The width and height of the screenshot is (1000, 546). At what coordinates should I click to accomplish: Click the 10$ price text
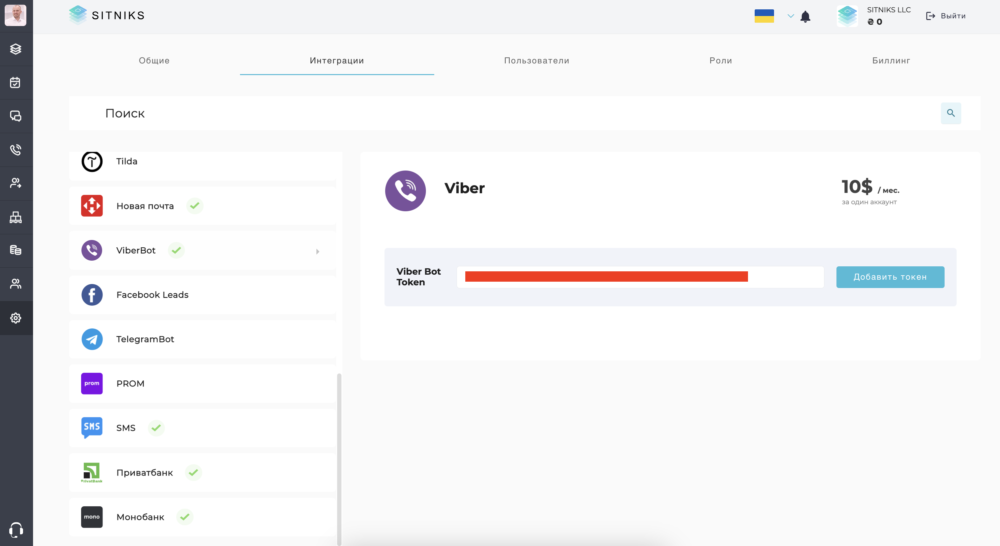[x=857, y=186]
